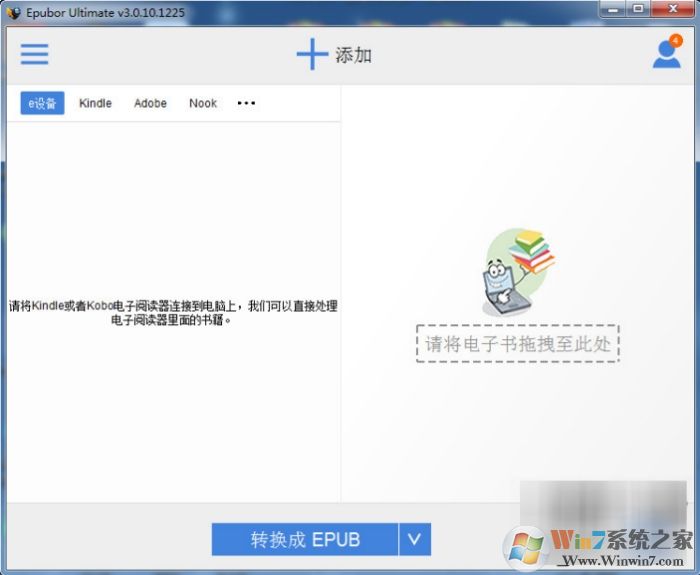700x575 pixels.
Task: Close the Epubor Ultimate window
Action: [672, 9]
